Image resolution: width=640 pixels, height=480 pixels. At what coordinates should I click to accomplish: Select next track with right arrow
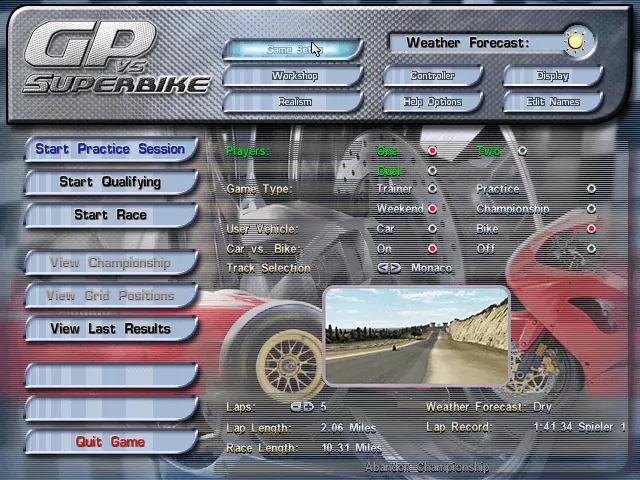click(395, 268)
